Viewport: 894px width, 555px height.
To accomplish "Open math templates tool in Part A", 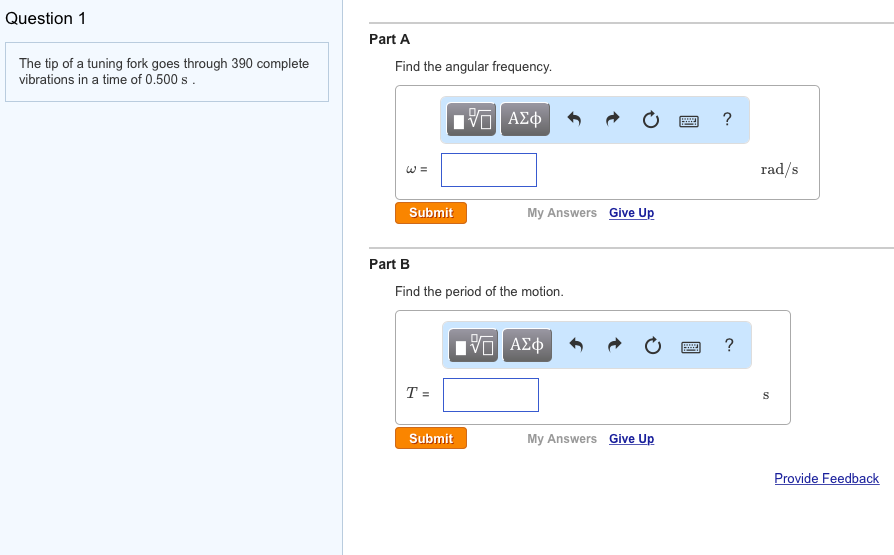I will click(471, 120).
